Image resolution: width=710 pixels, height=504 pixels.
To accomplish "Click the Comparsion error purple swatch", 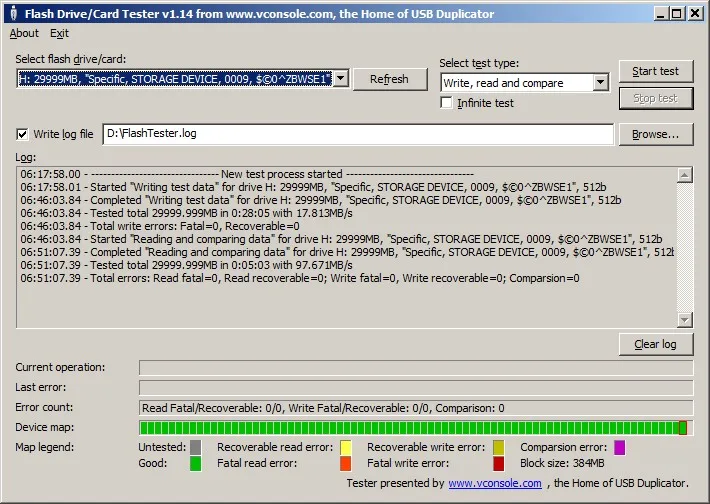I will (619, 447).
